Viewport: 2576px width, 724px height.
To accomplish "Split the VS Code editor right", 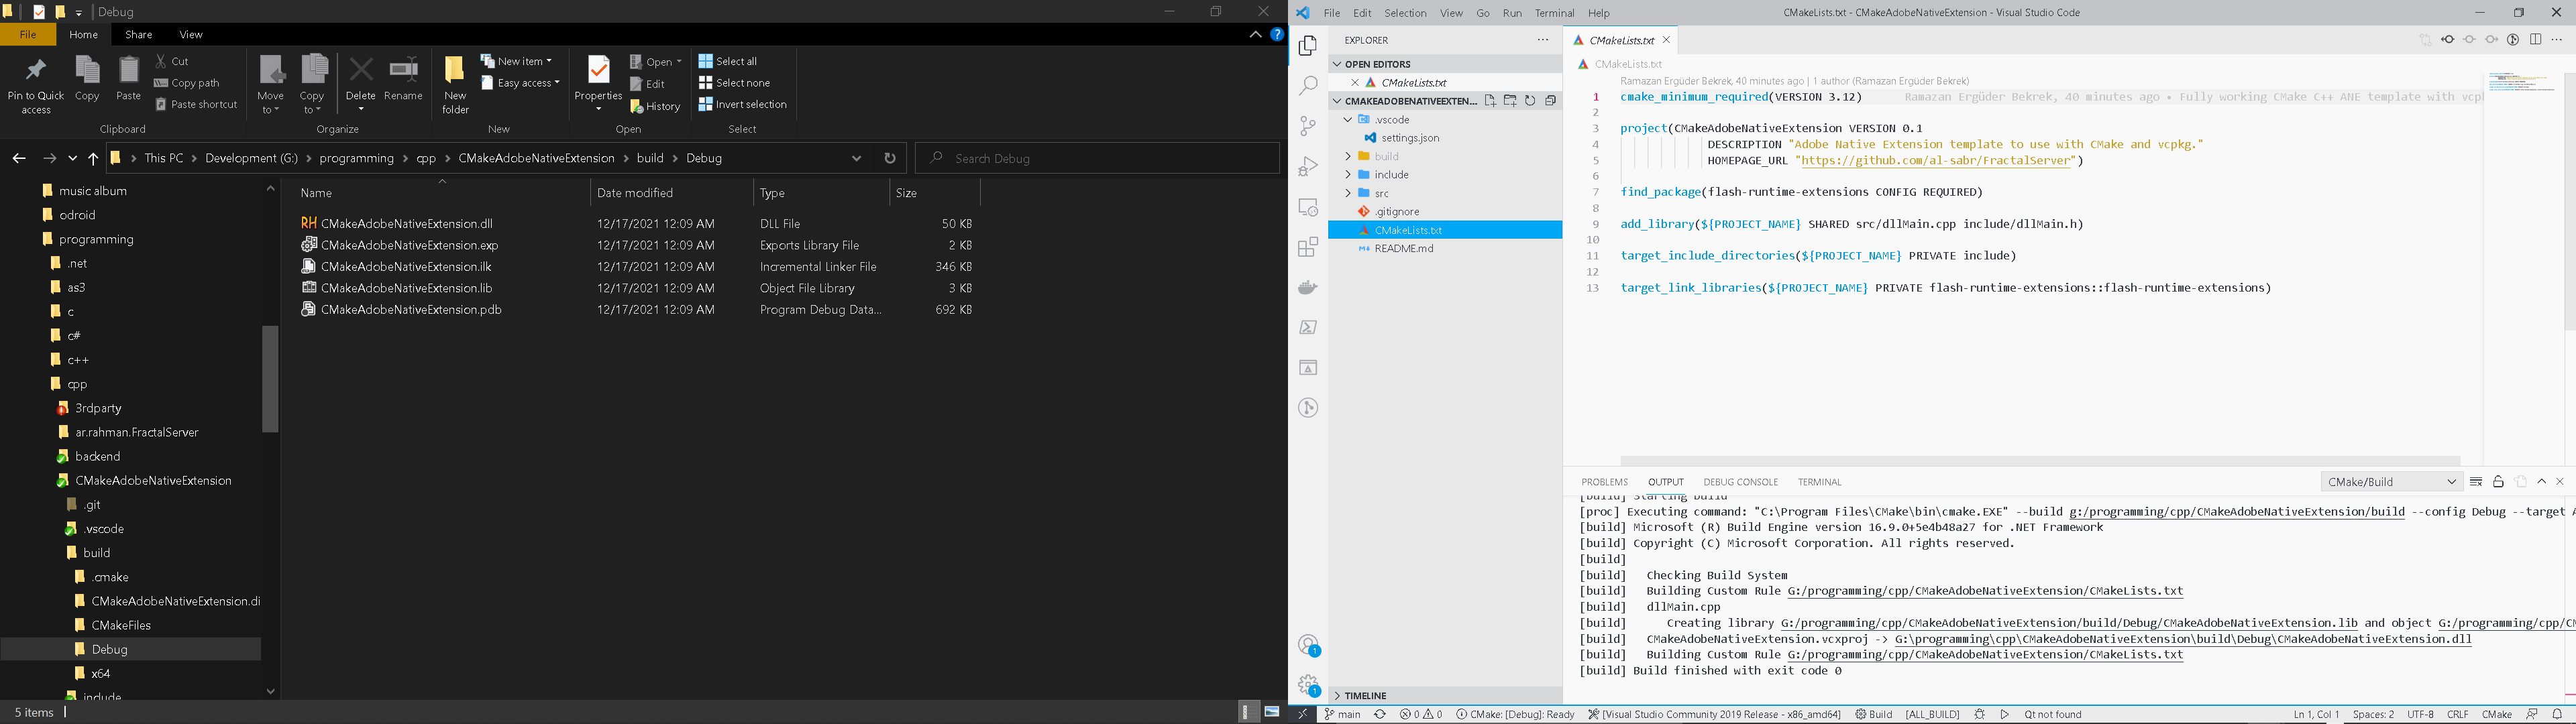I will click(x=2535, y=40).
